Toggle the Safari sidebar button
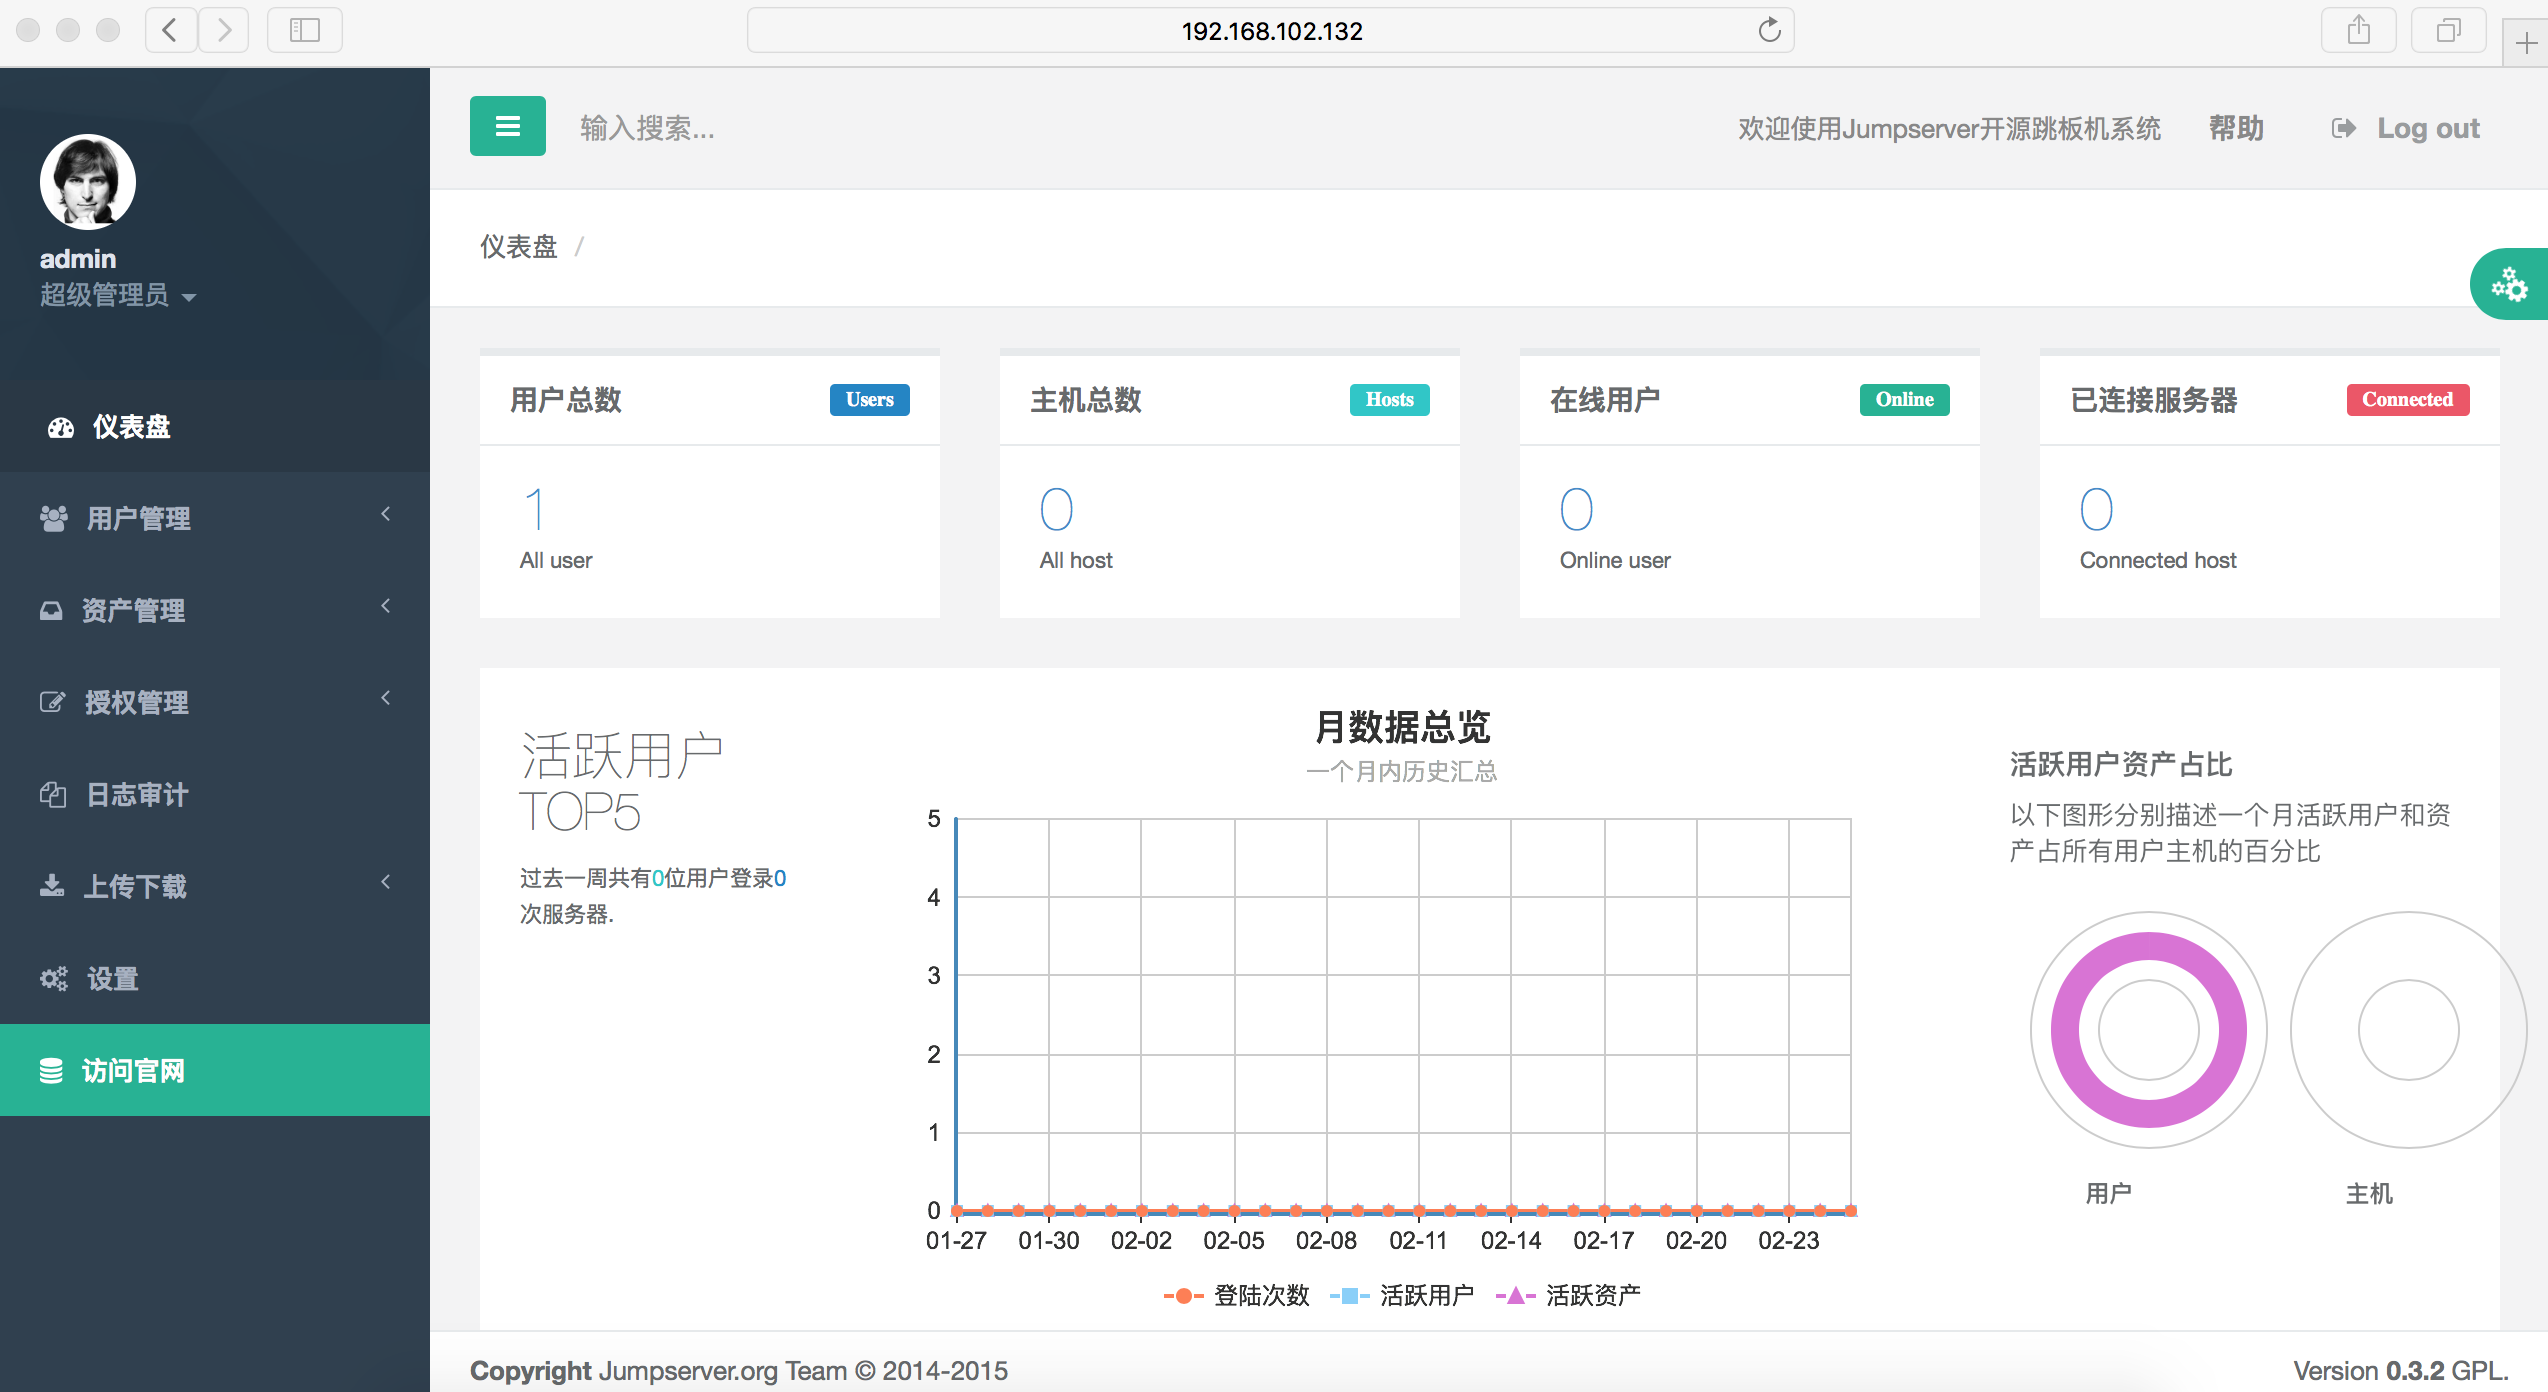Screen dimensions: 2548x1392 pyautogui.click(x=304, y=30)
